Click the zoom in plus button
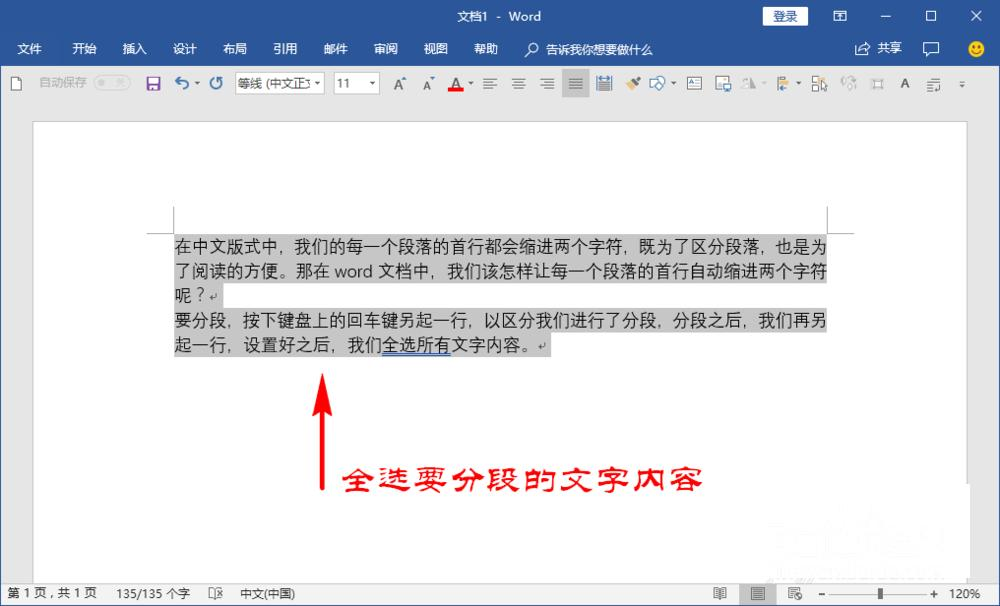The image size is (1000, 606). (x=934, y=595)
